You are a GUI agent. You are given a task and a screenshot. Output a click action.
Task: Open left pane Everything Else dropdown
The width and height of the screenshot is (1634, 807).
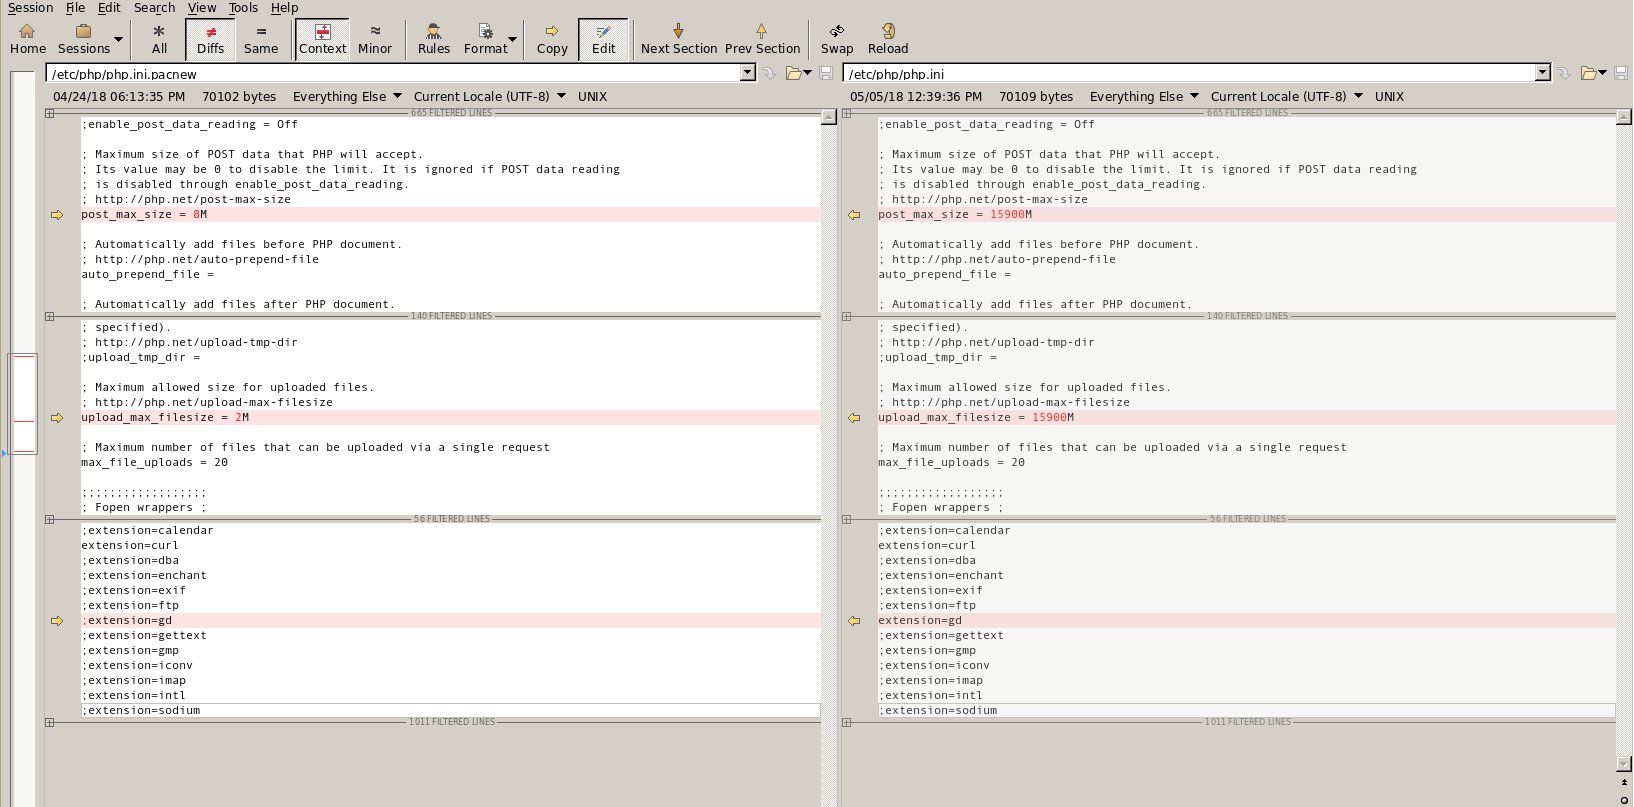396,96
